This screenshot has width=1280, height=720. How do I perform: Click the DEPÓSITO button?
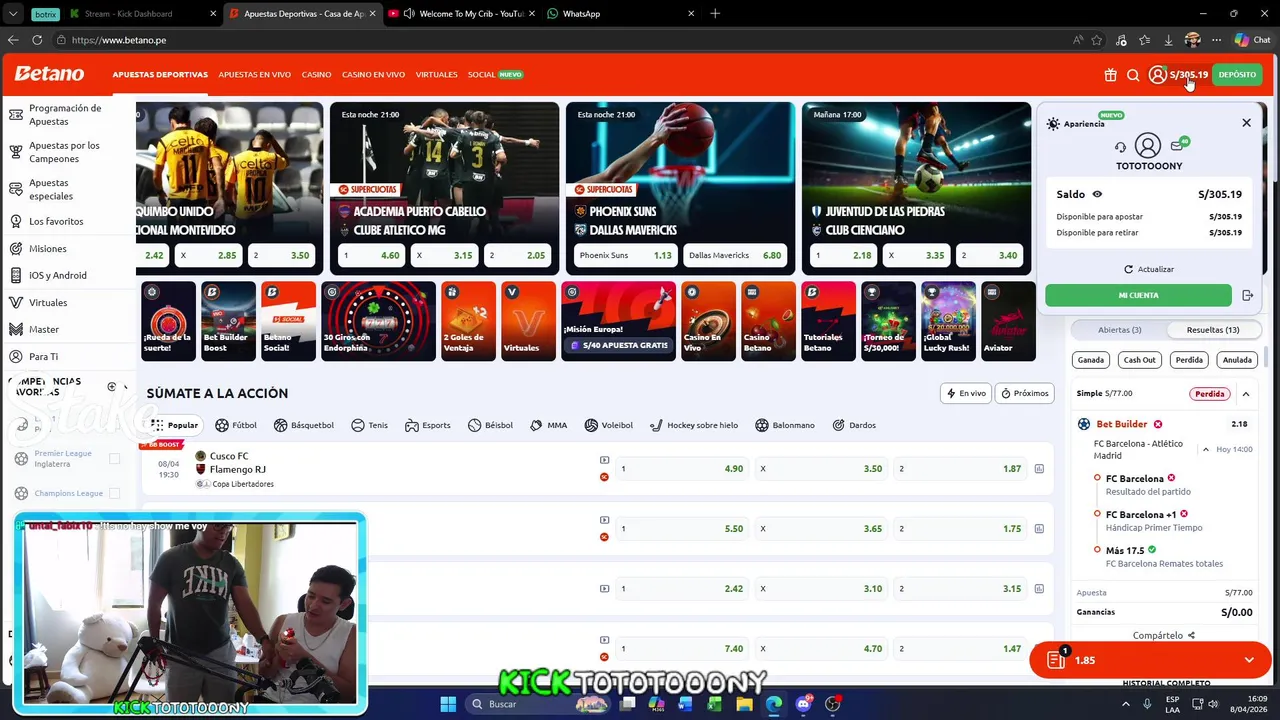point(1237,75)
